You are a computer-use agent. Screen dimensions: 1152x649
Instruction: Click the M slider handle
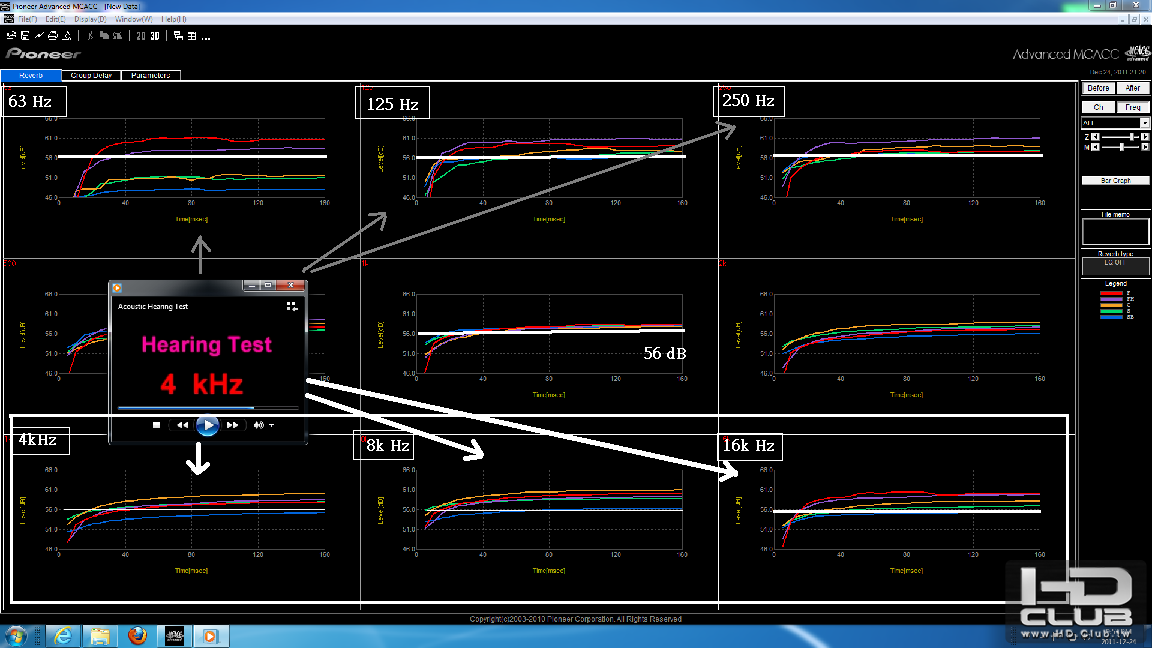tap(1121, 147)
